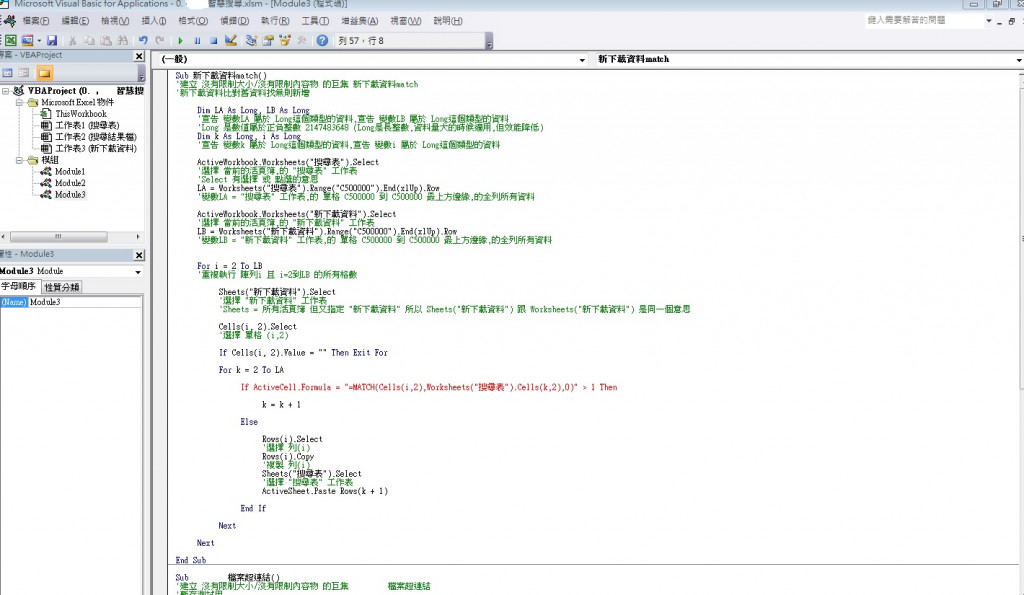Open the 視窗(W) menu
The height and width of the screenshot is (595, 1024).
click(x=406, y=21)
